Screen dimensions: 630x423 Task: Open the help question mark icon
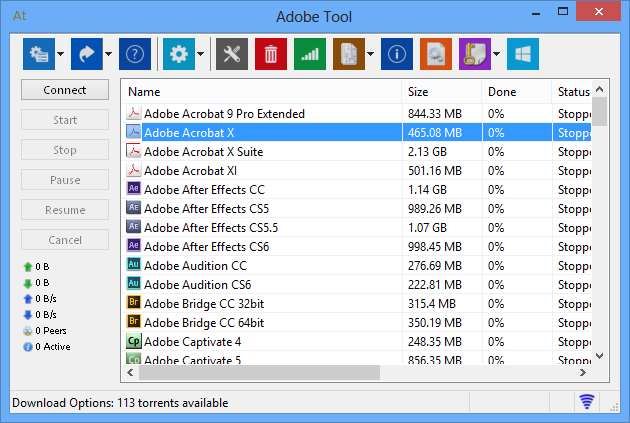click(x=135, y=54)
